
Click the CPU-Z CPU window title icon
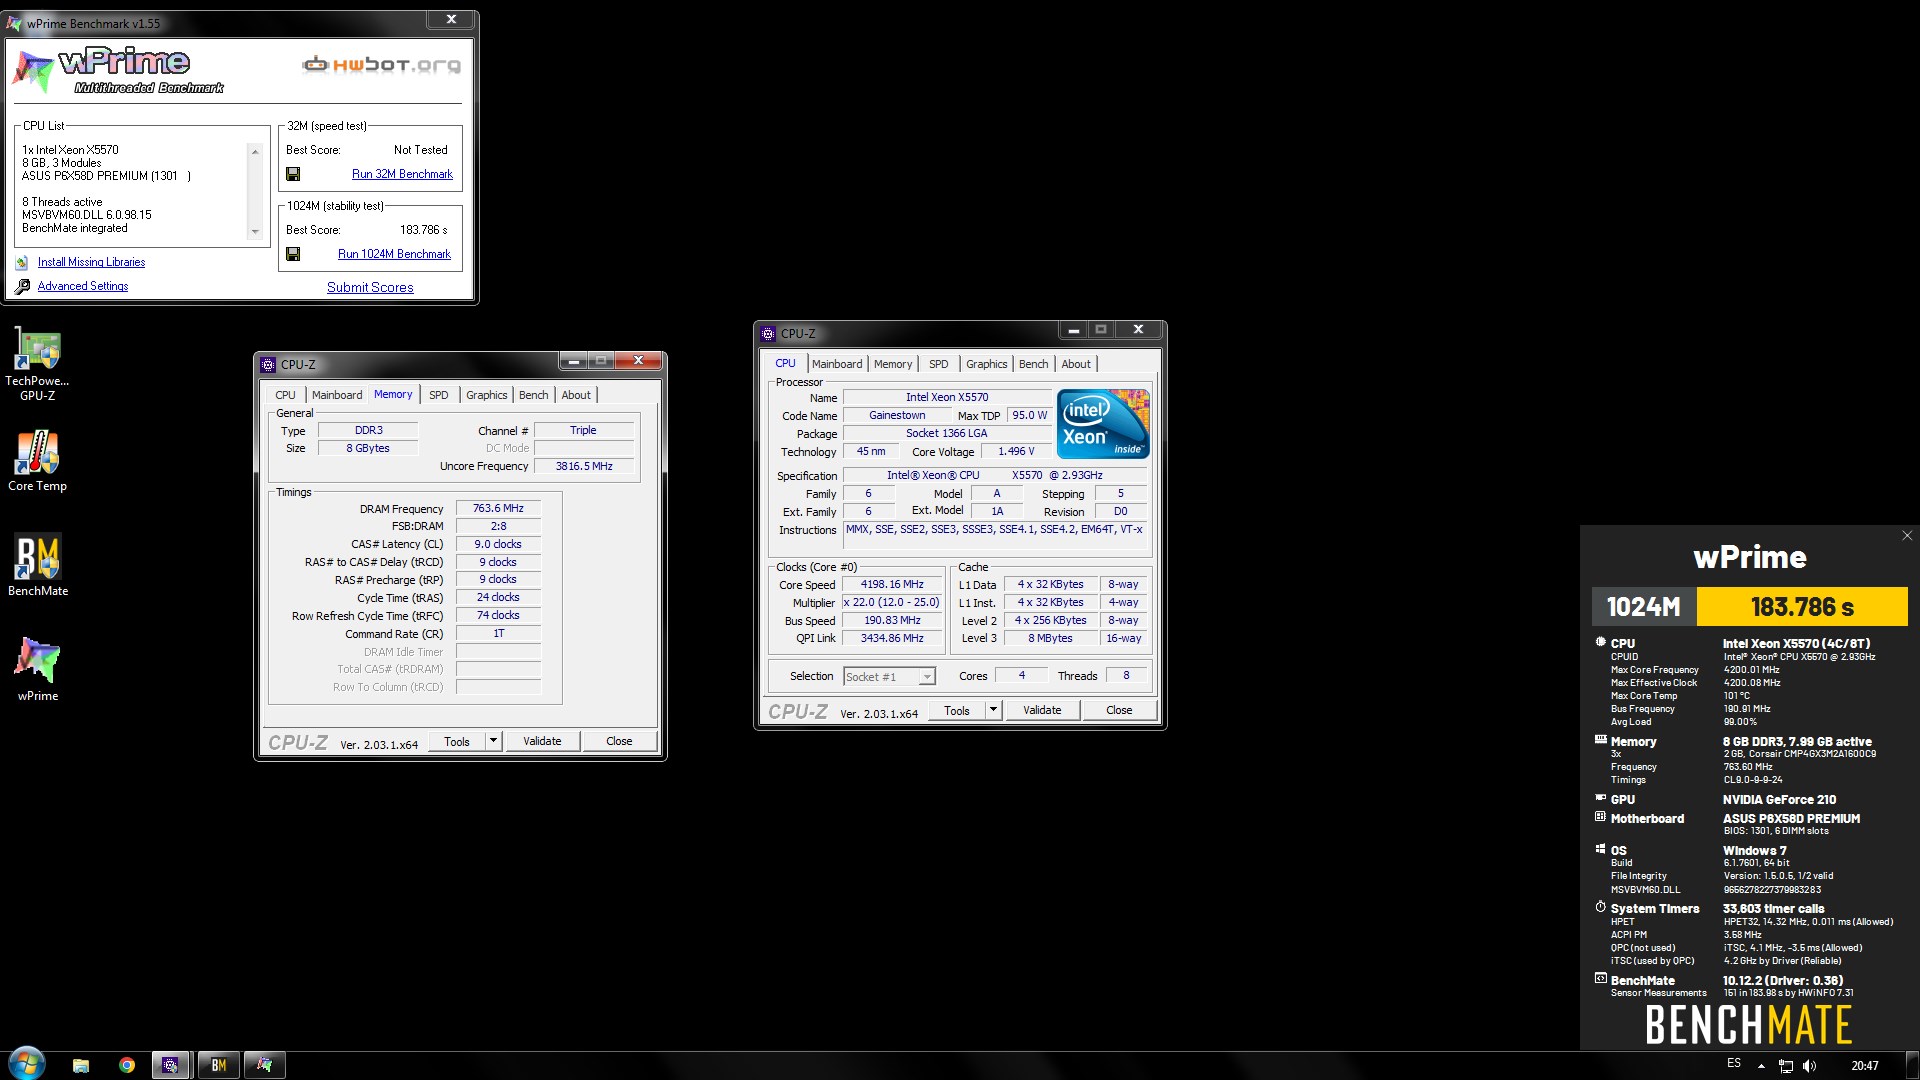(x=768, y=334)
